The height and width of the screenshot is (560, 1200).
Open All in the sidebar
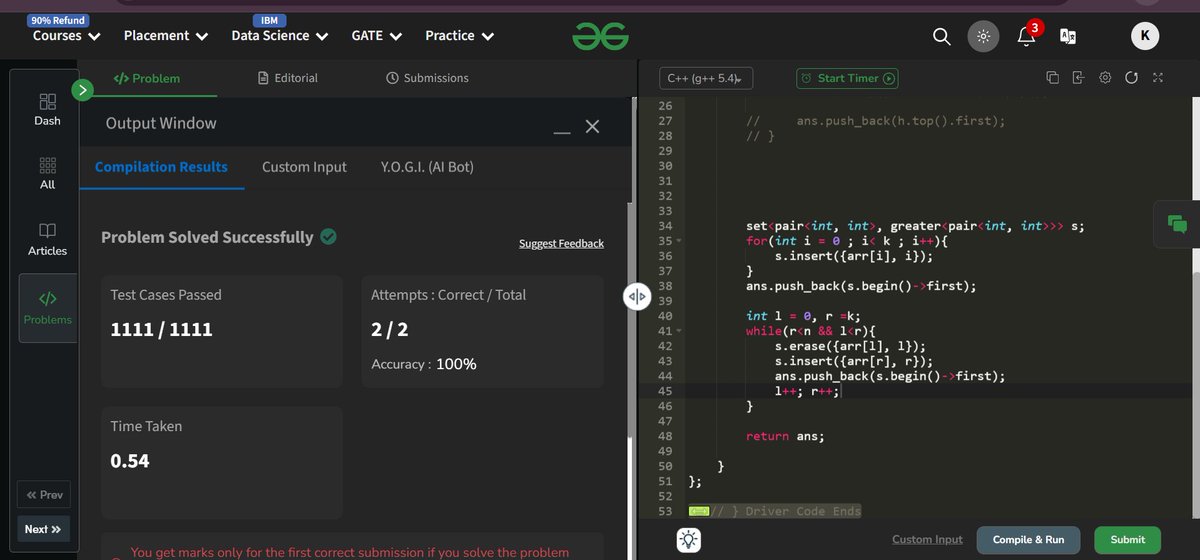[47, 173]
